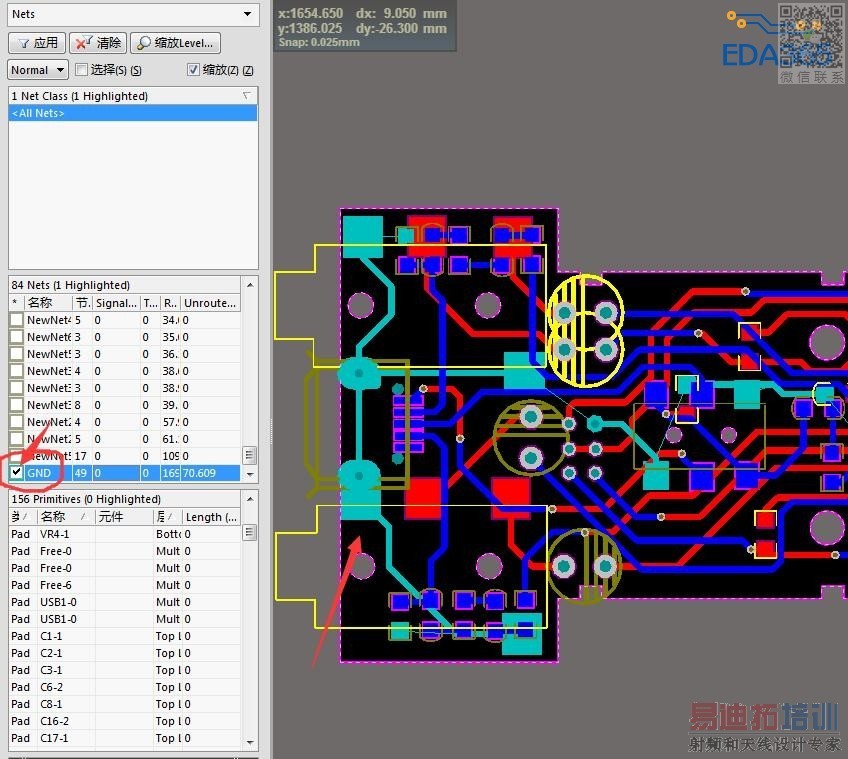Check the NewNet3 checkbox with 8 nodes

[x=17, y=405]
